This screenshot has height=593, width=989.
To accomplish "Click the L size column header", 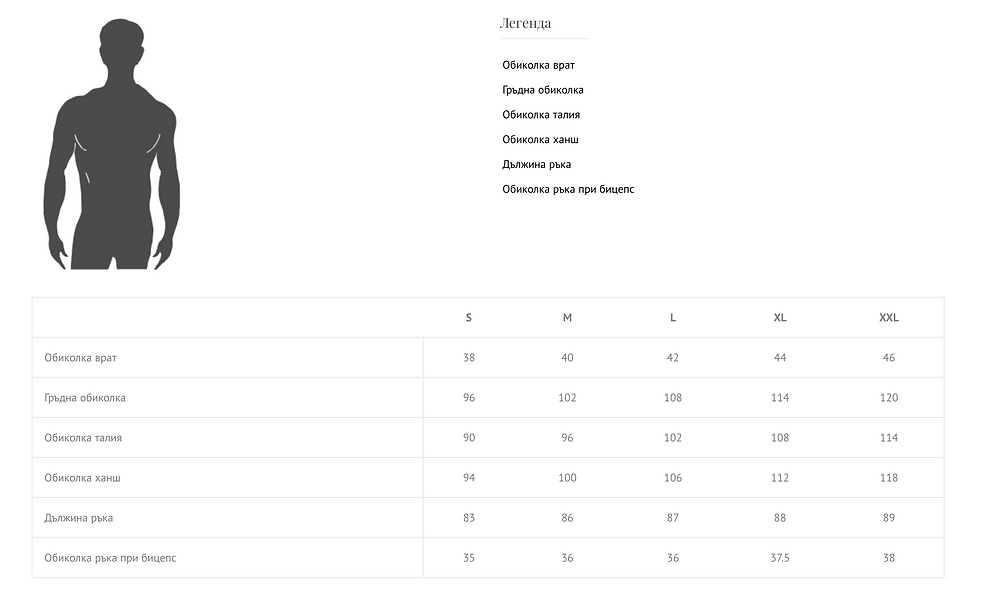I will click(673, 318).
